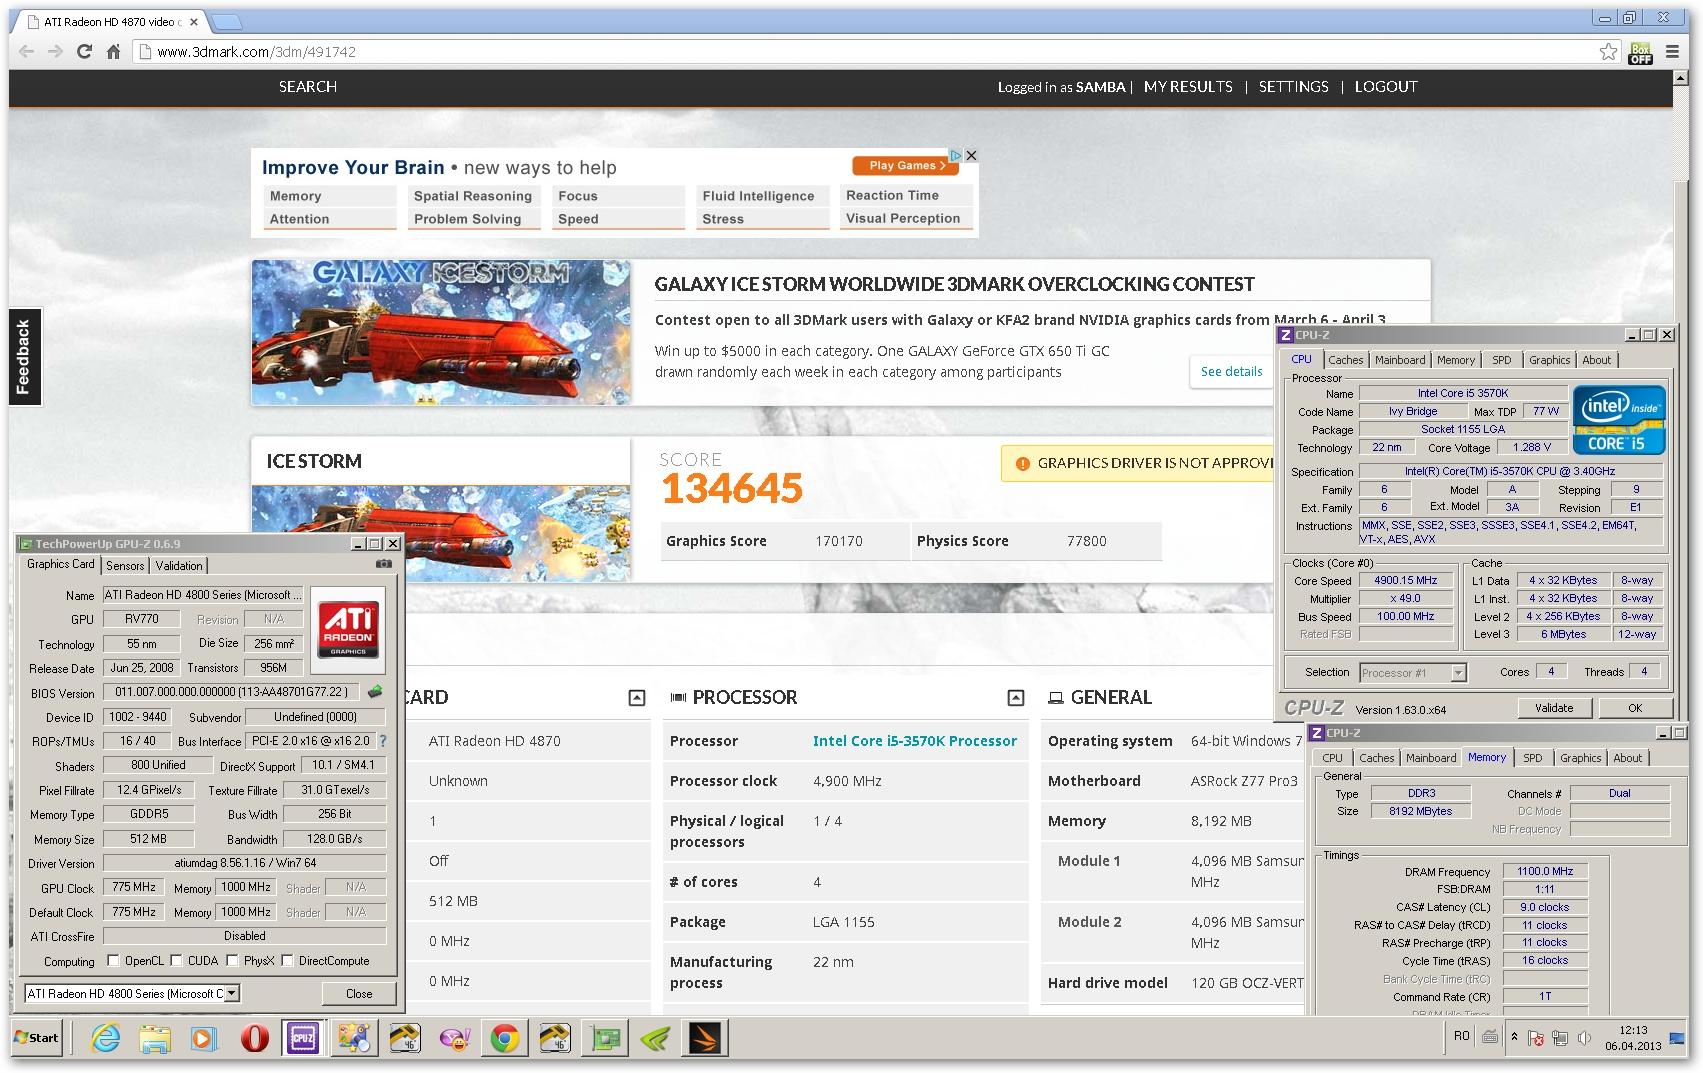This screenshot has width=1703, height=1073.
Task: Click the 3dmark.com address bar
Action: [864, 51]
